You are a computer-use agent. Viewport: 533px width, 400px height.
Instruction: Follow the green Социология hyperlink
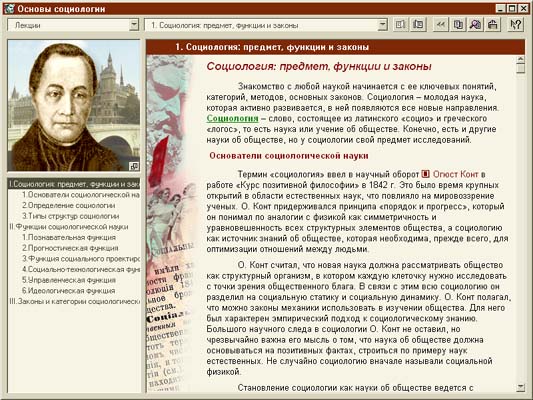[x=233, y=118]
